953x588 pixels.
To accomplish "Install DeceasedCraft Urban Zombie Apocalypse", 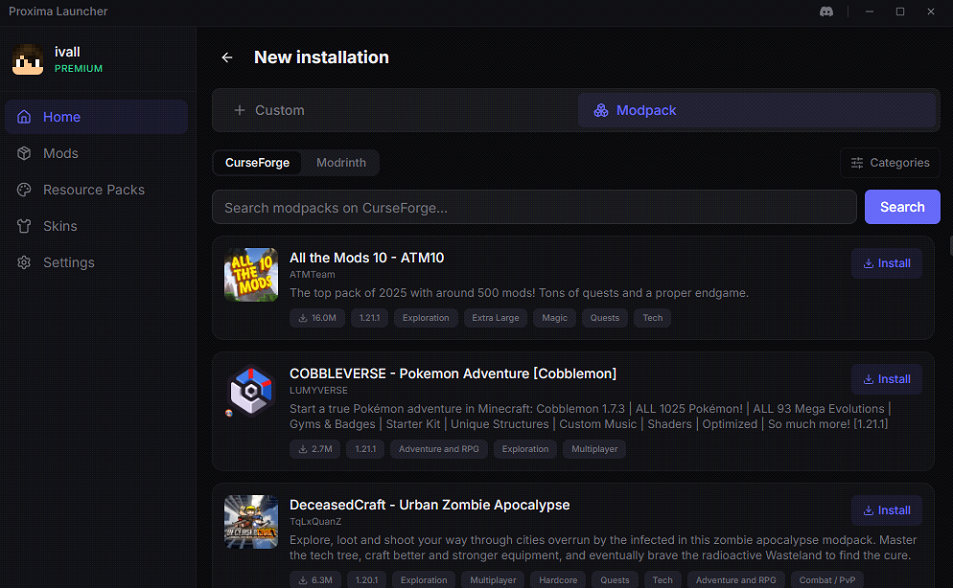I will click(886, 511).
